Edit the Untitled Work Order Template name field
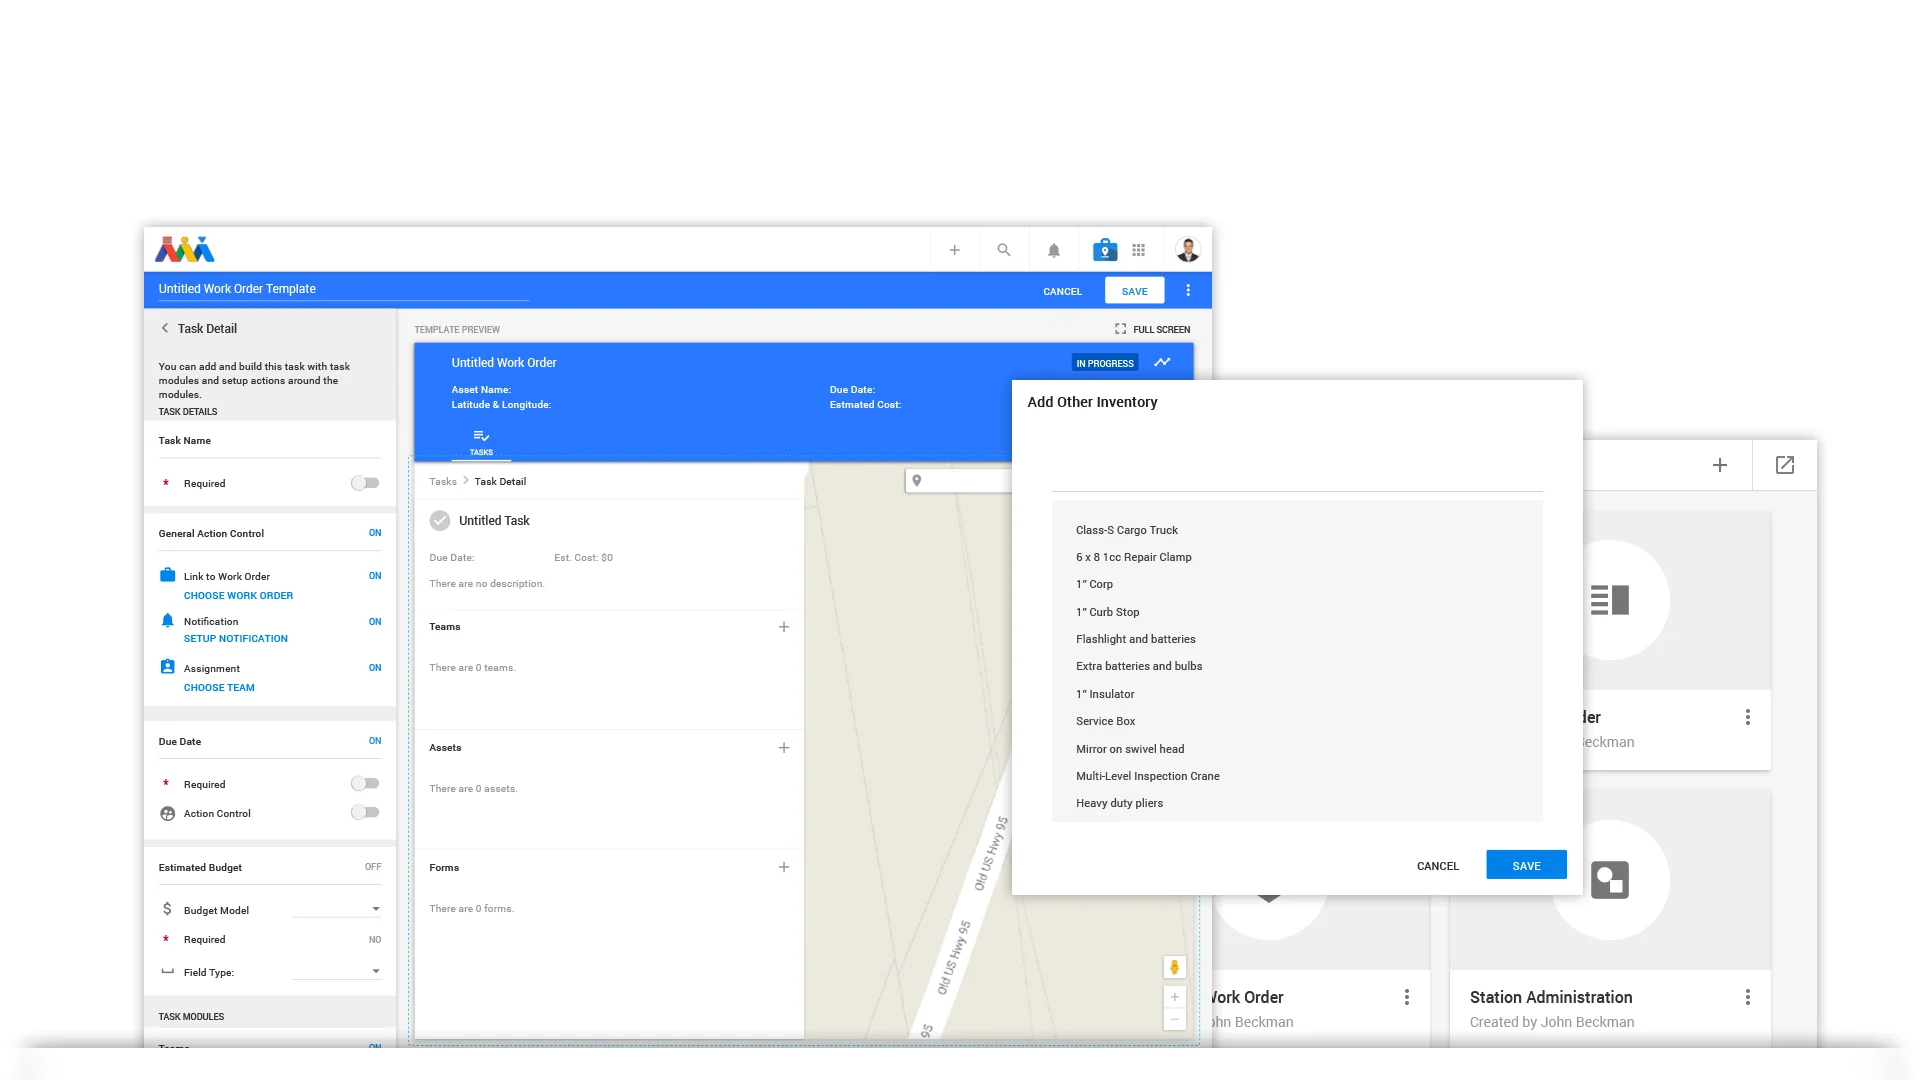The height and width of the screenshot is (1080, 1920). coord(343,289)
